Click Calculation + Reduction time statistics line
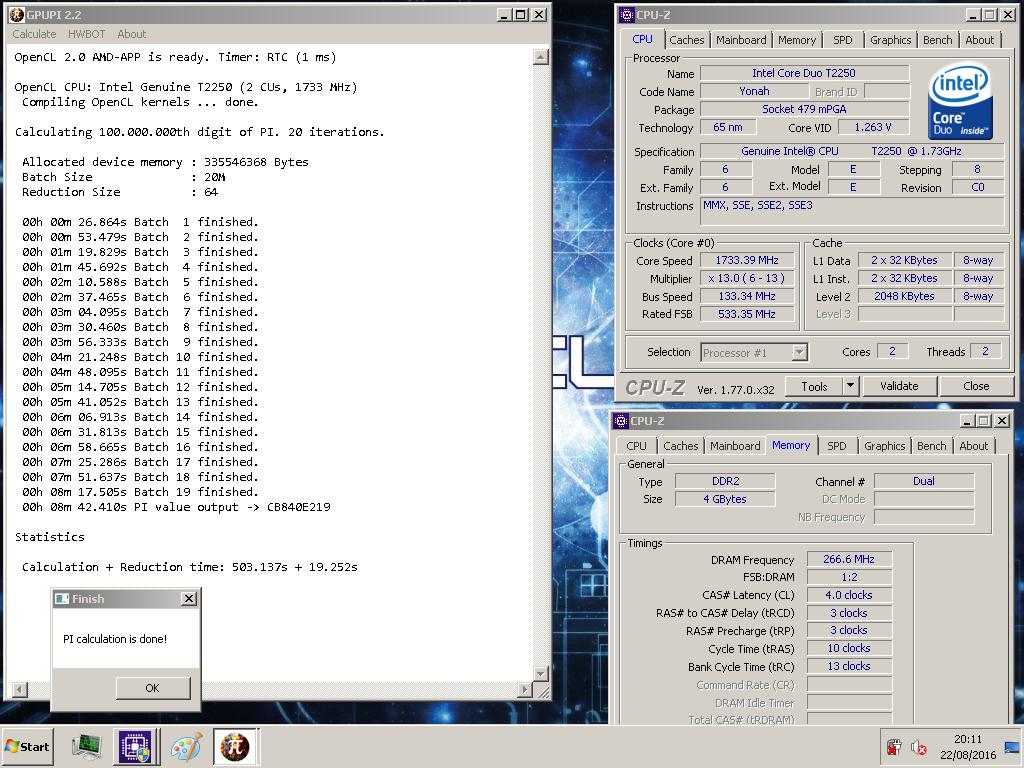The height and width of the screenshot is (768, 1024). pos(189,567)
